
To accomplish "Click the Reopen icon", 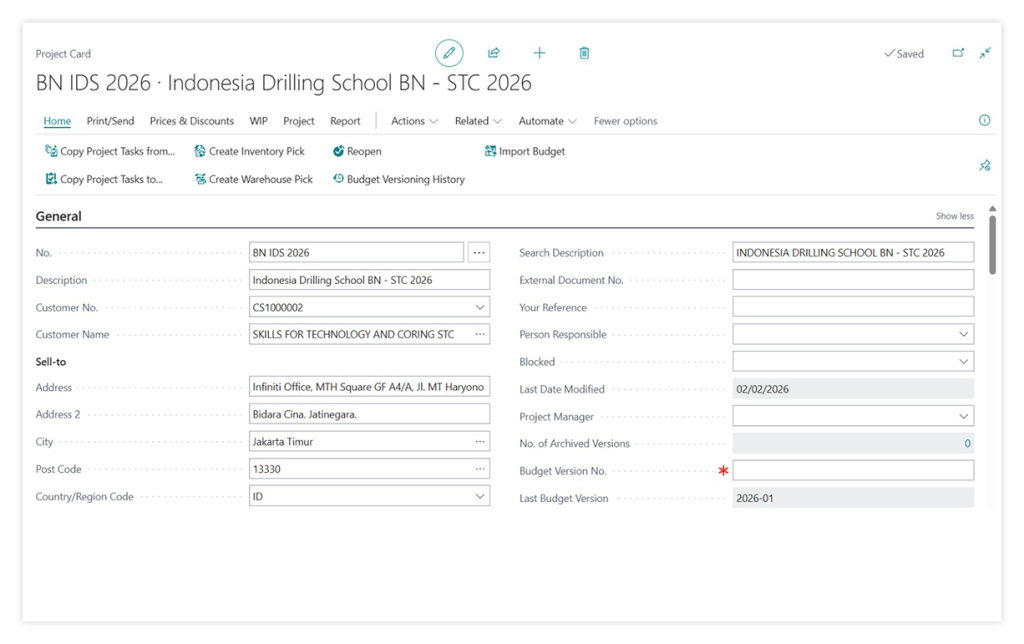I will [338, 151].
